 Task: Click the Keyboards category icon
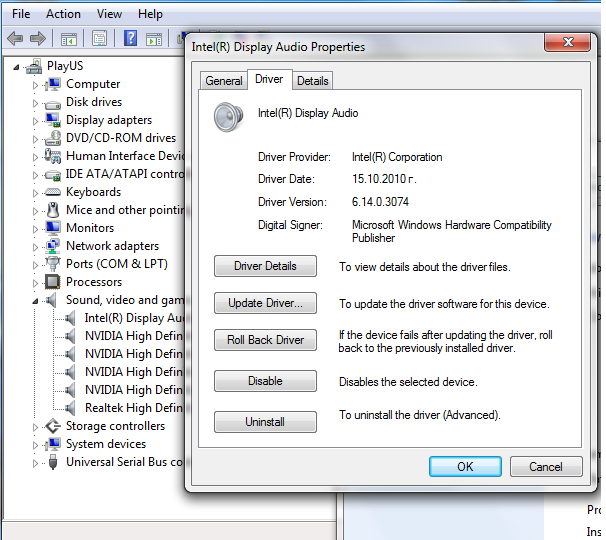[53, 192]
